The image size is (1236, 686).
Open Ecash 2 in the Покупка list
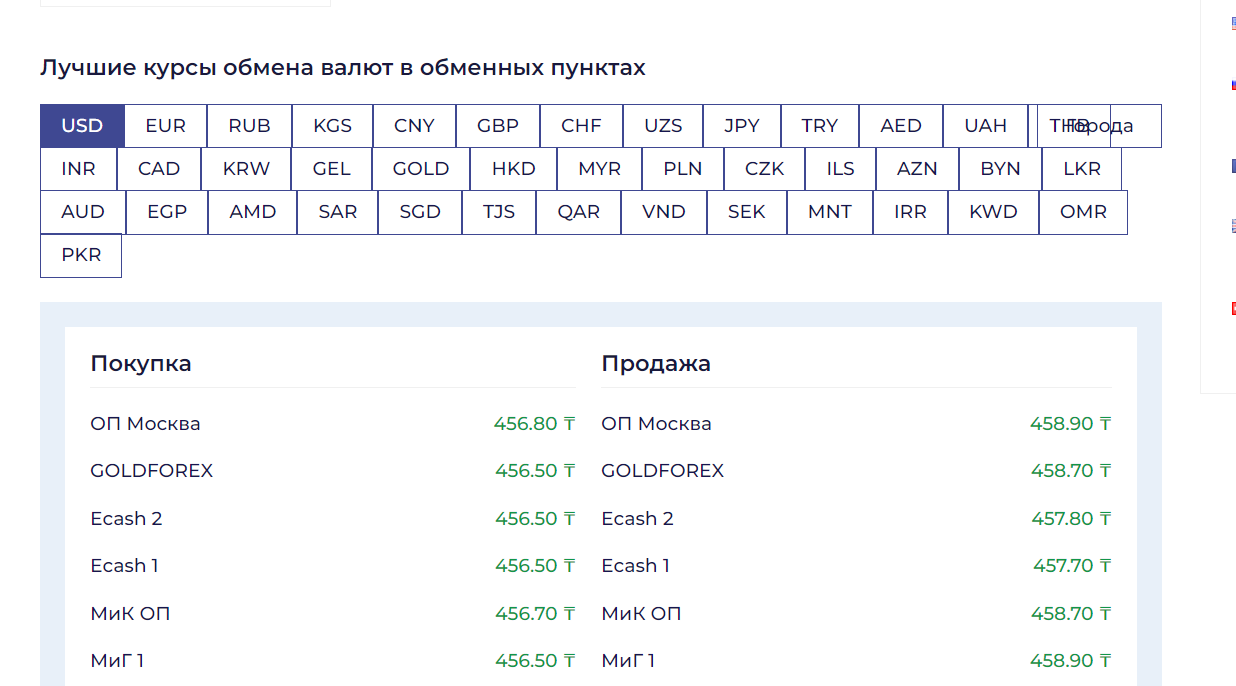tap(126, 519)
